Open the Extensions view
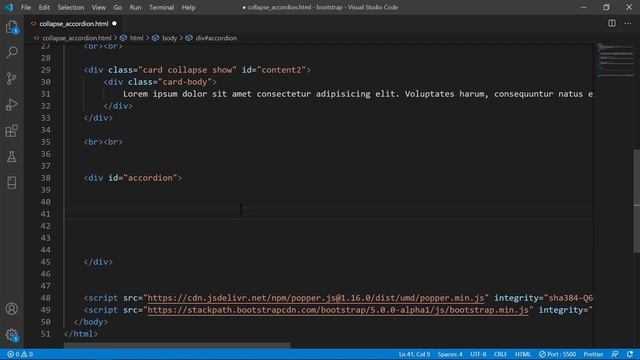The image size is (640, 360). pos(11,131)
